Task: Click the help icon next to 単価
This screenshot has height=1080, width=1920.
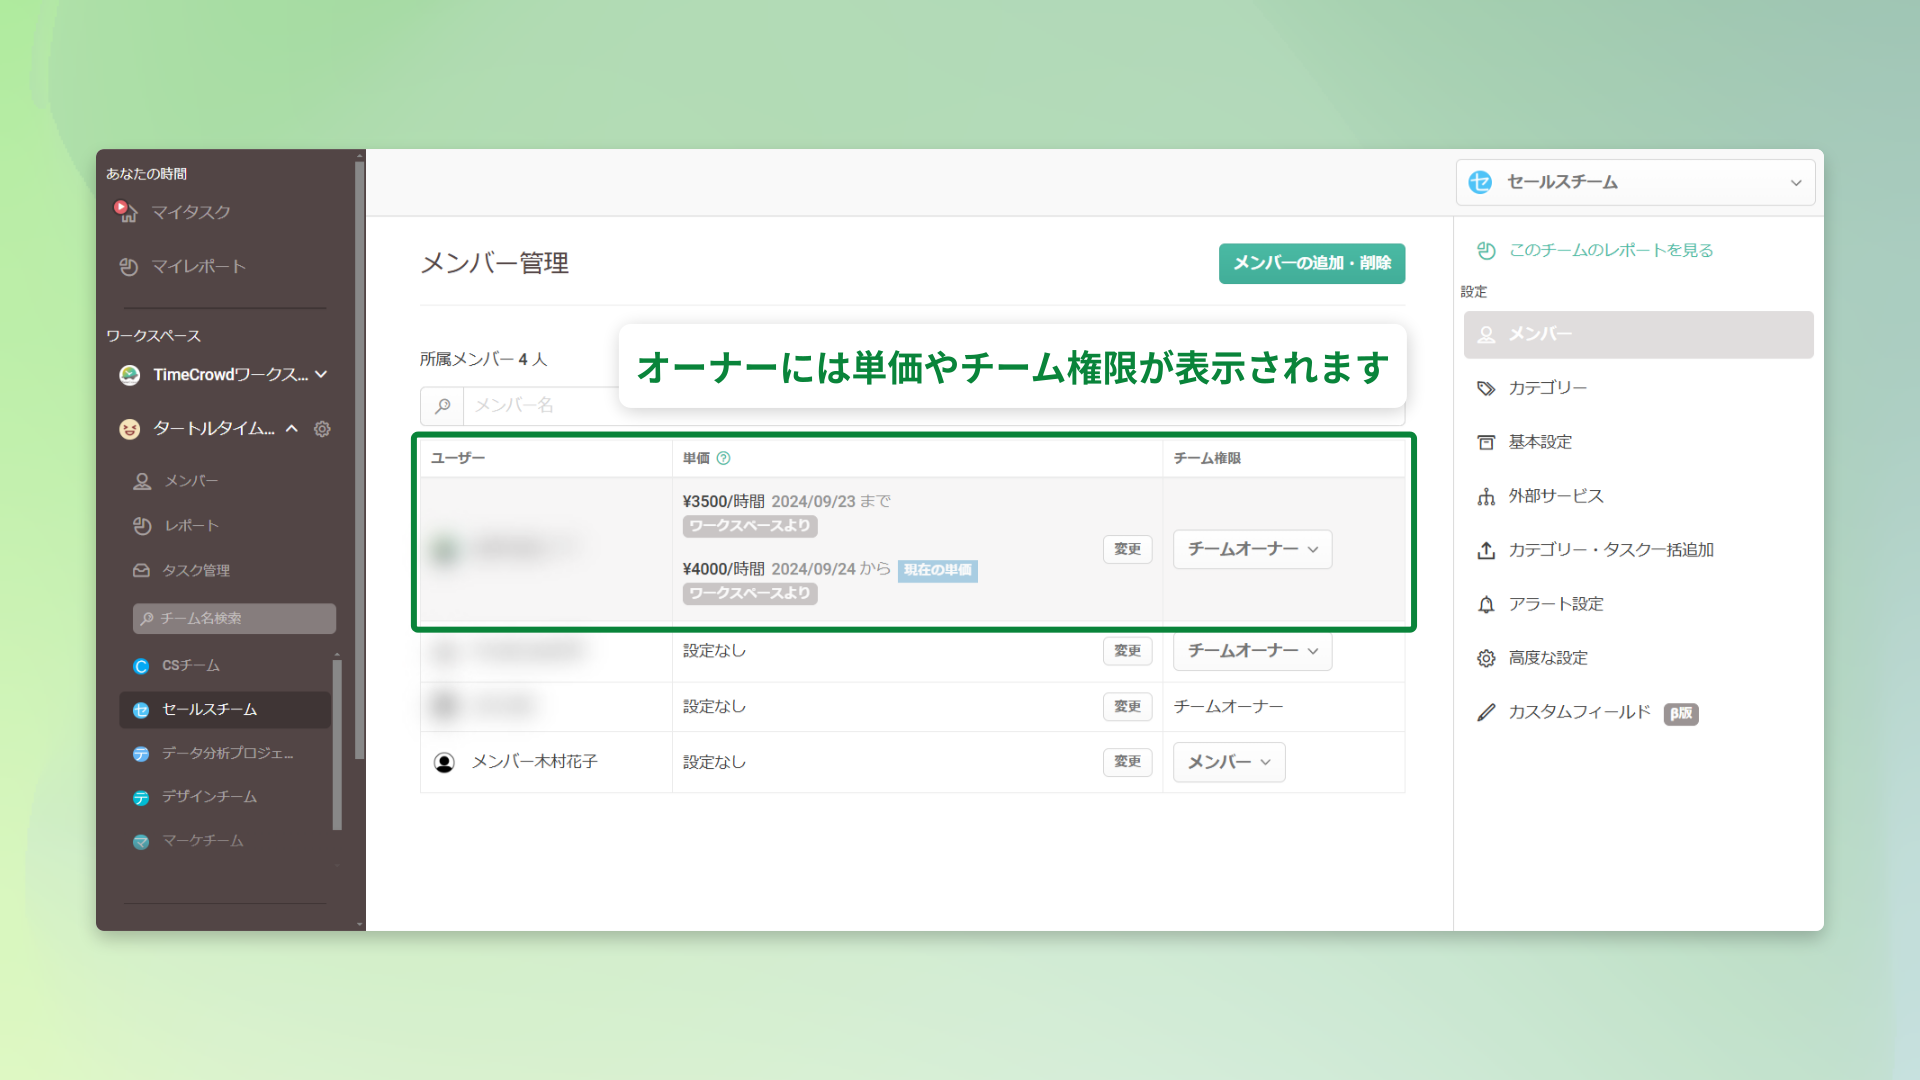Action: tap(723, 458)
